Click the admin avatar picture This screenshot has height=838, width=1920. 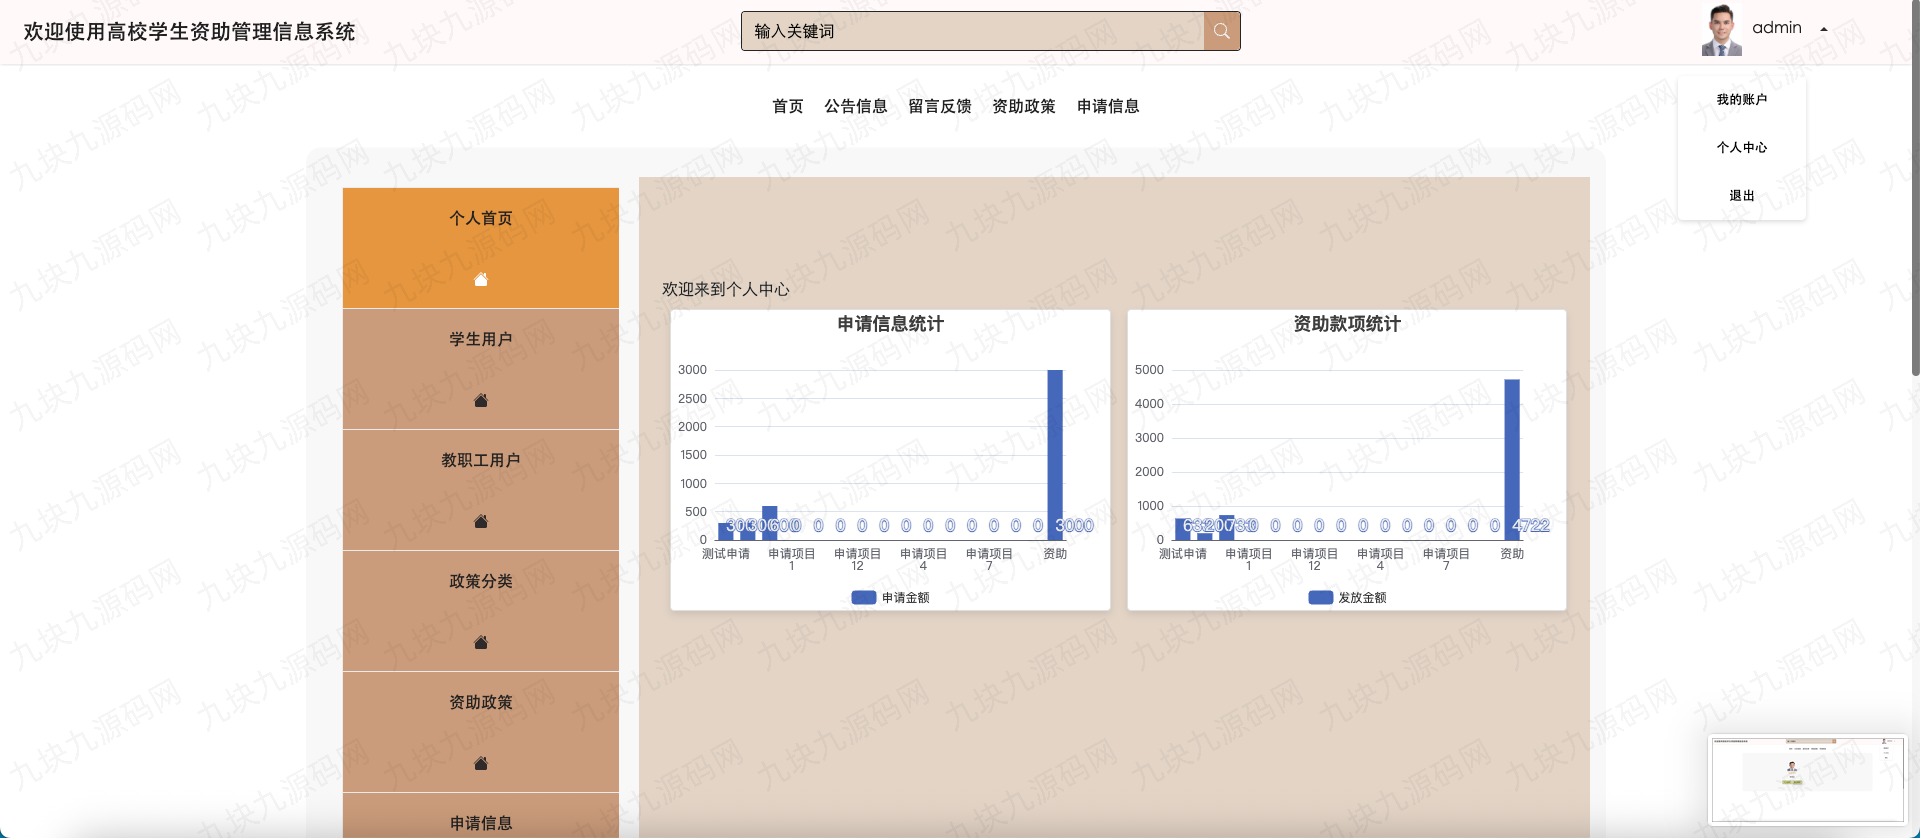(x=1721, y=30)
